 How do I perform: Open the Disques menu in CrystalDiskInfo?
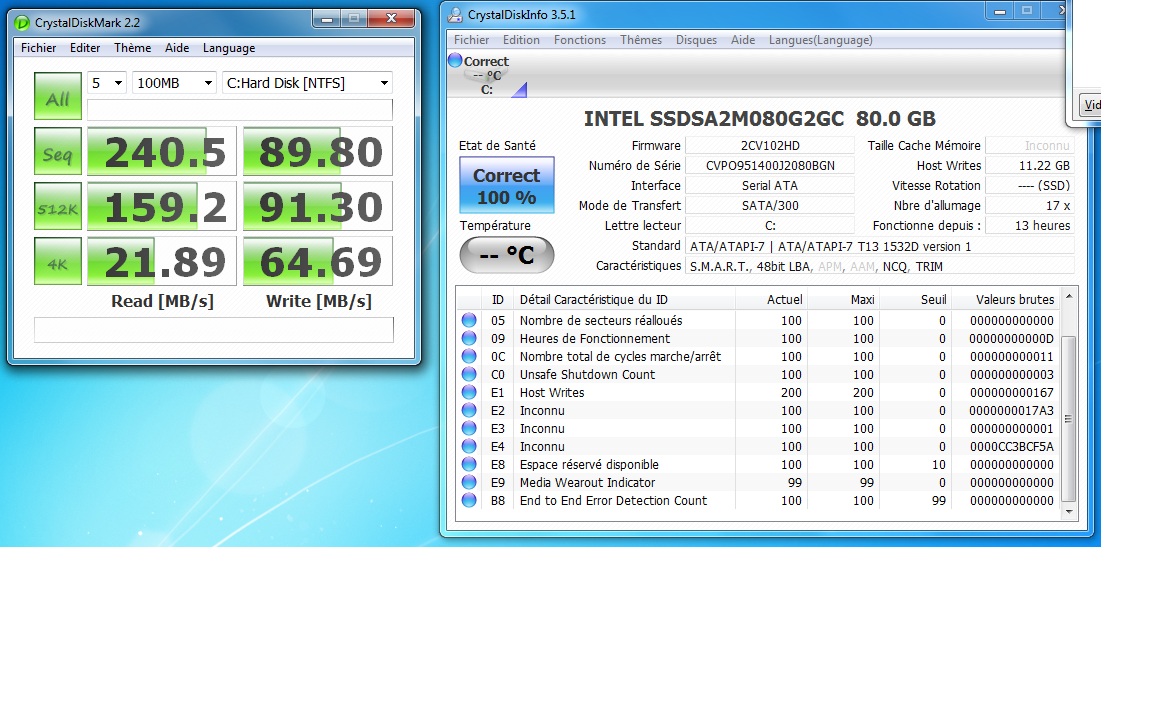tap(696, 40)
